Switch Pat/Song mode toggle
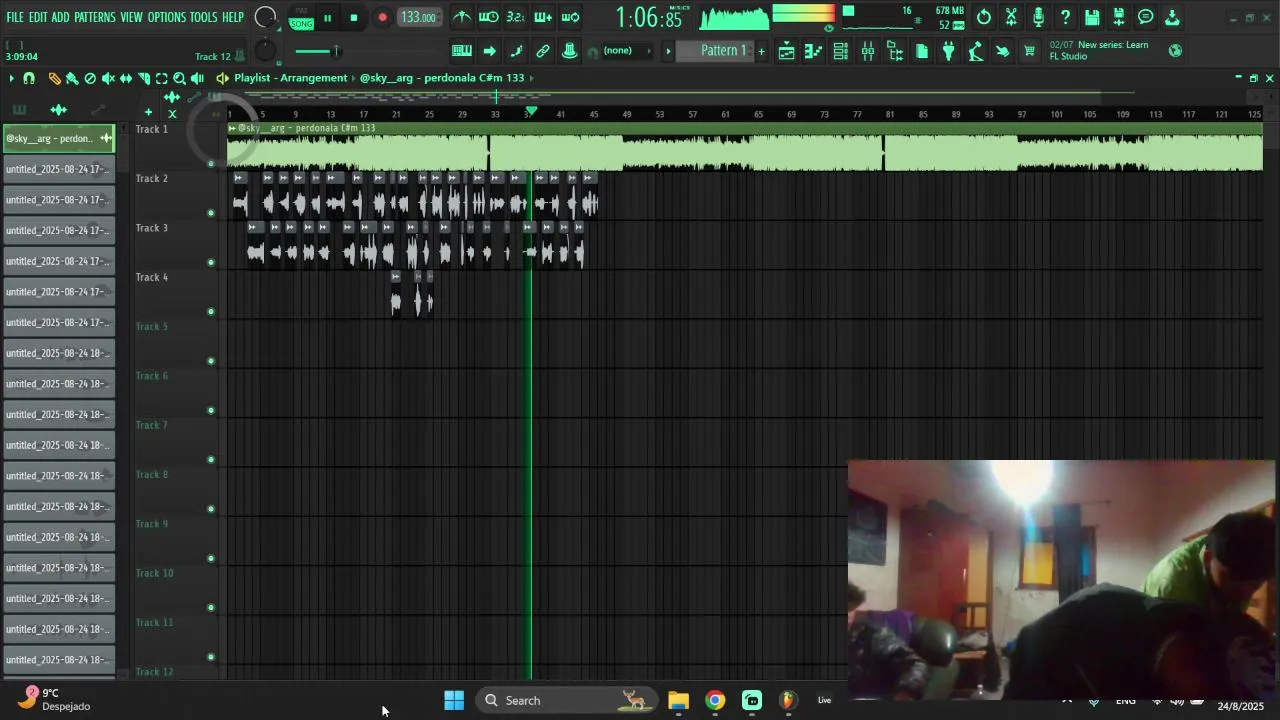 coord(301,18)
